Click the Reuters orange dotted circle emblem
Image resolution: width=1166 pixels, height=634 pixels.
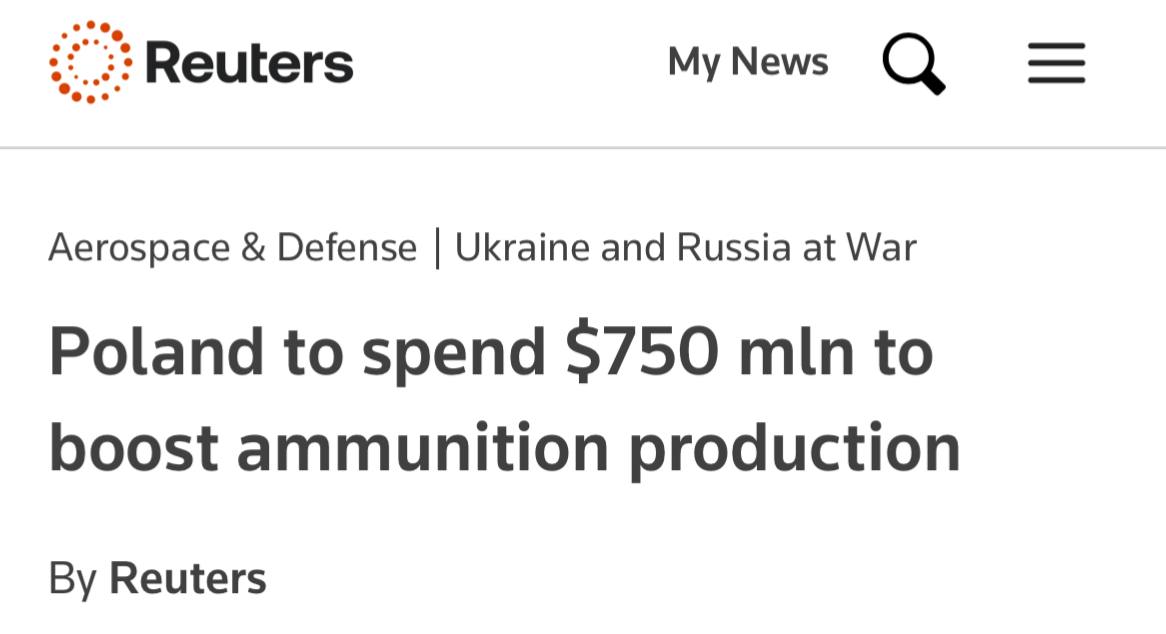(x=90, y=62)
